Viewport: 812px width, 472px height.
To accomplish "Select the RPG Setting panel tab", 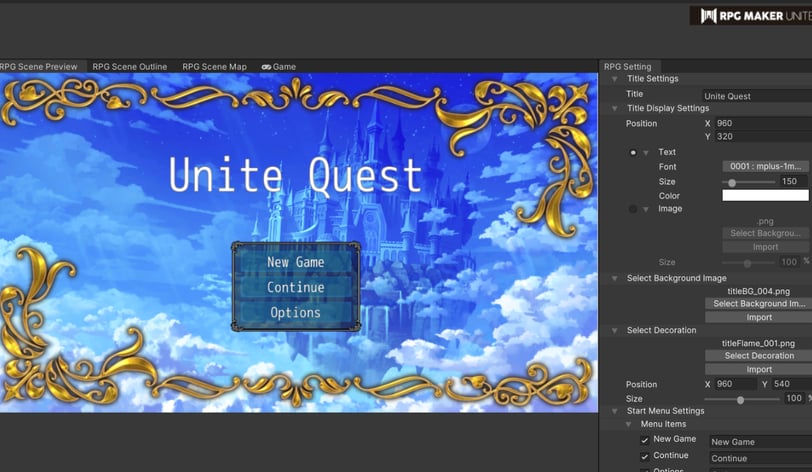I will pyautogui.click(x=627, y=67).
